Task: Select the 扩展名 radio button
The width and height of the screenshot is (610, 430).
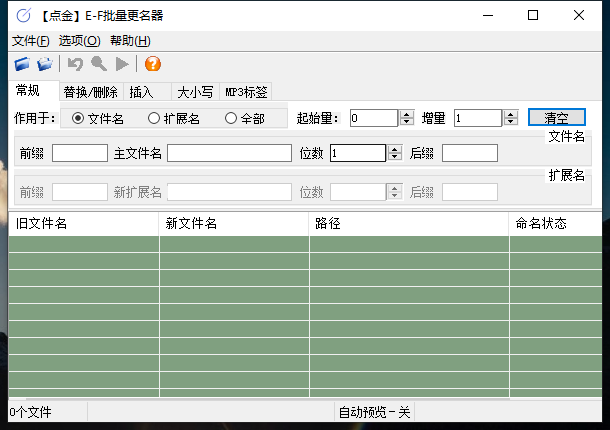Action: 154,118
